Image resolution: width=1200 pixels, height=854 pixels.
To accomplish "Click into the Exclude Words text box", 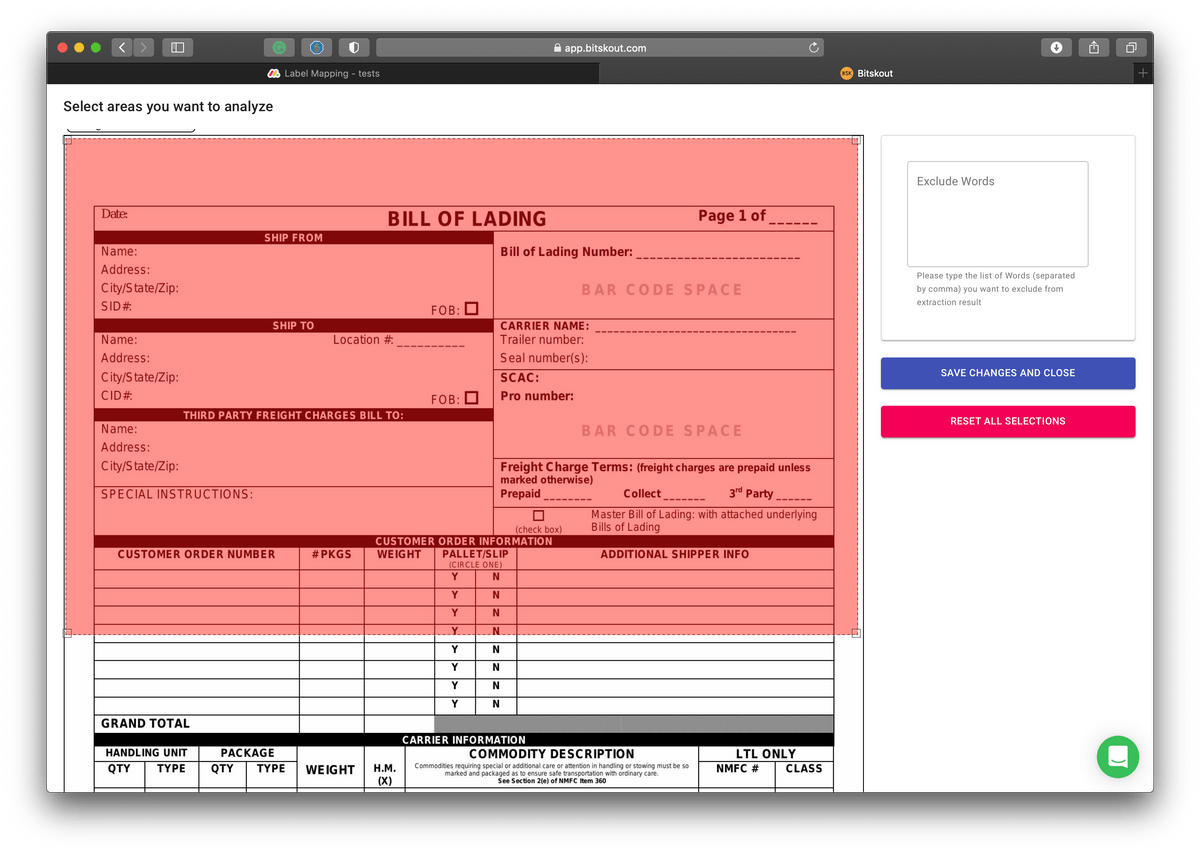I will tap(997, 214).
